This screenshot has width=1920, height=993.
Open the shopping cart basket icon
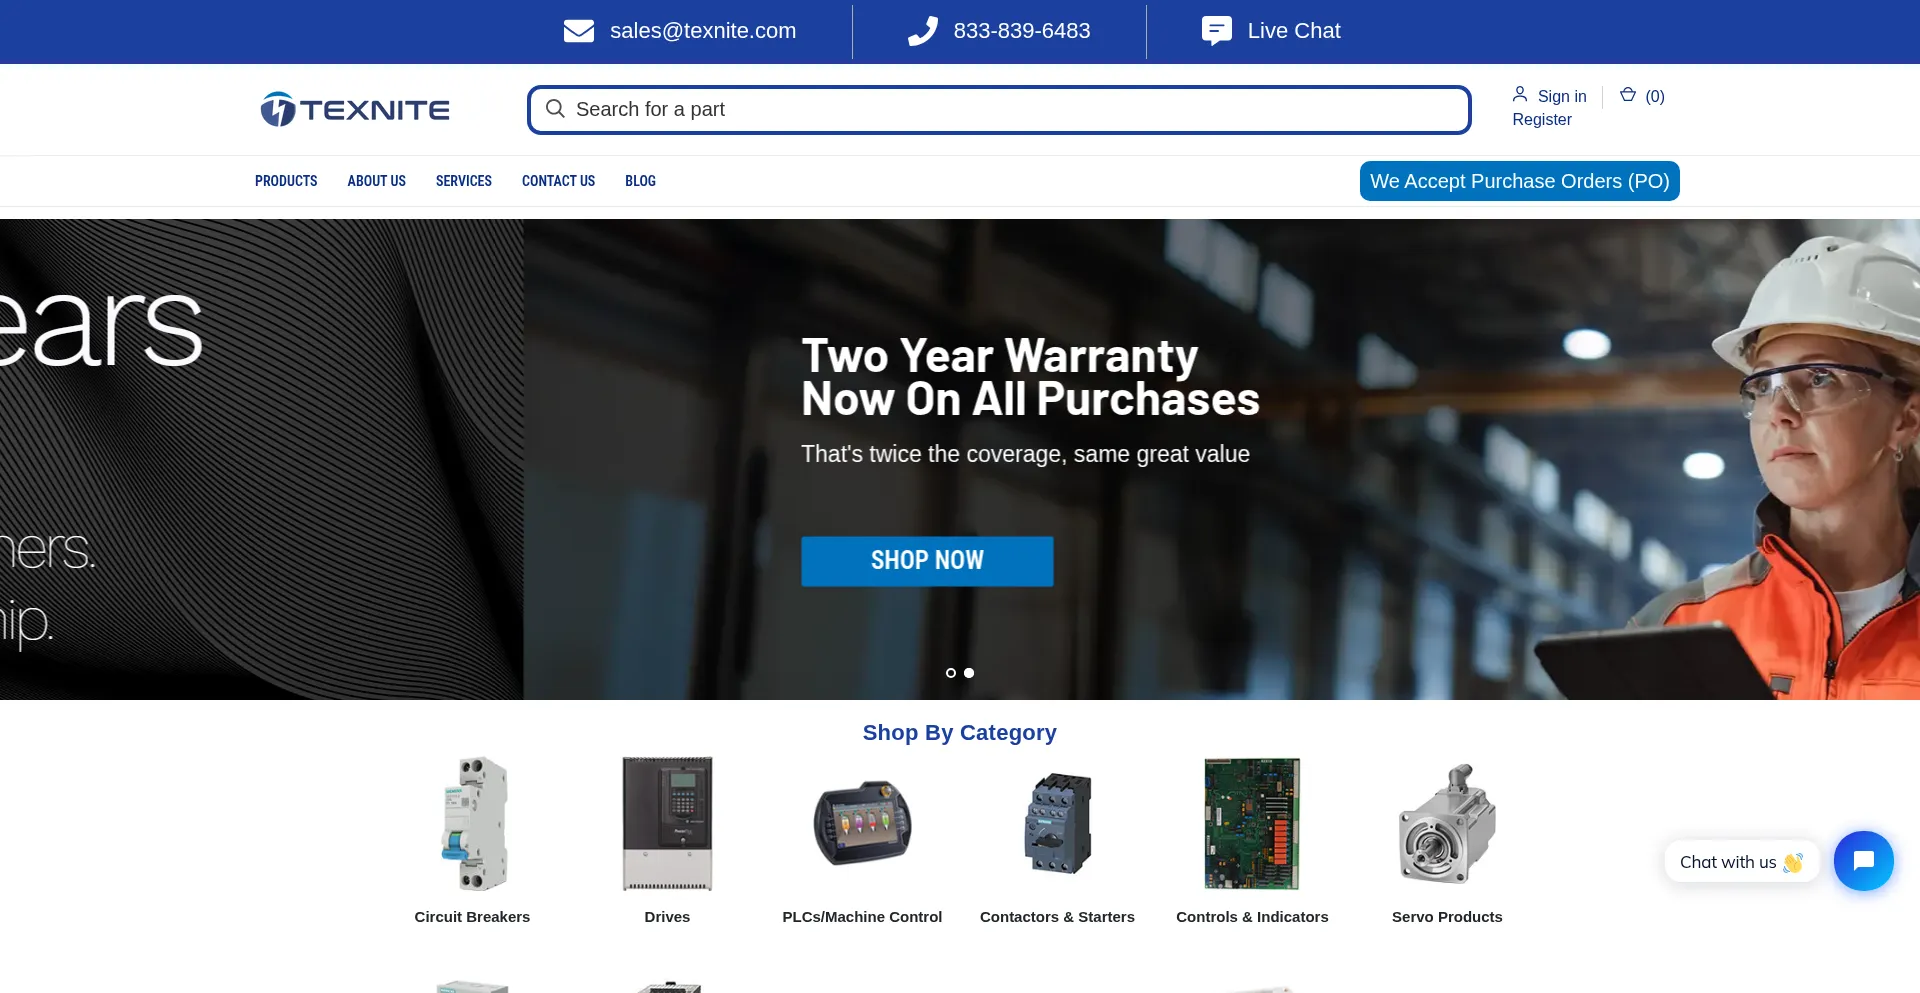coord(1628,94)
